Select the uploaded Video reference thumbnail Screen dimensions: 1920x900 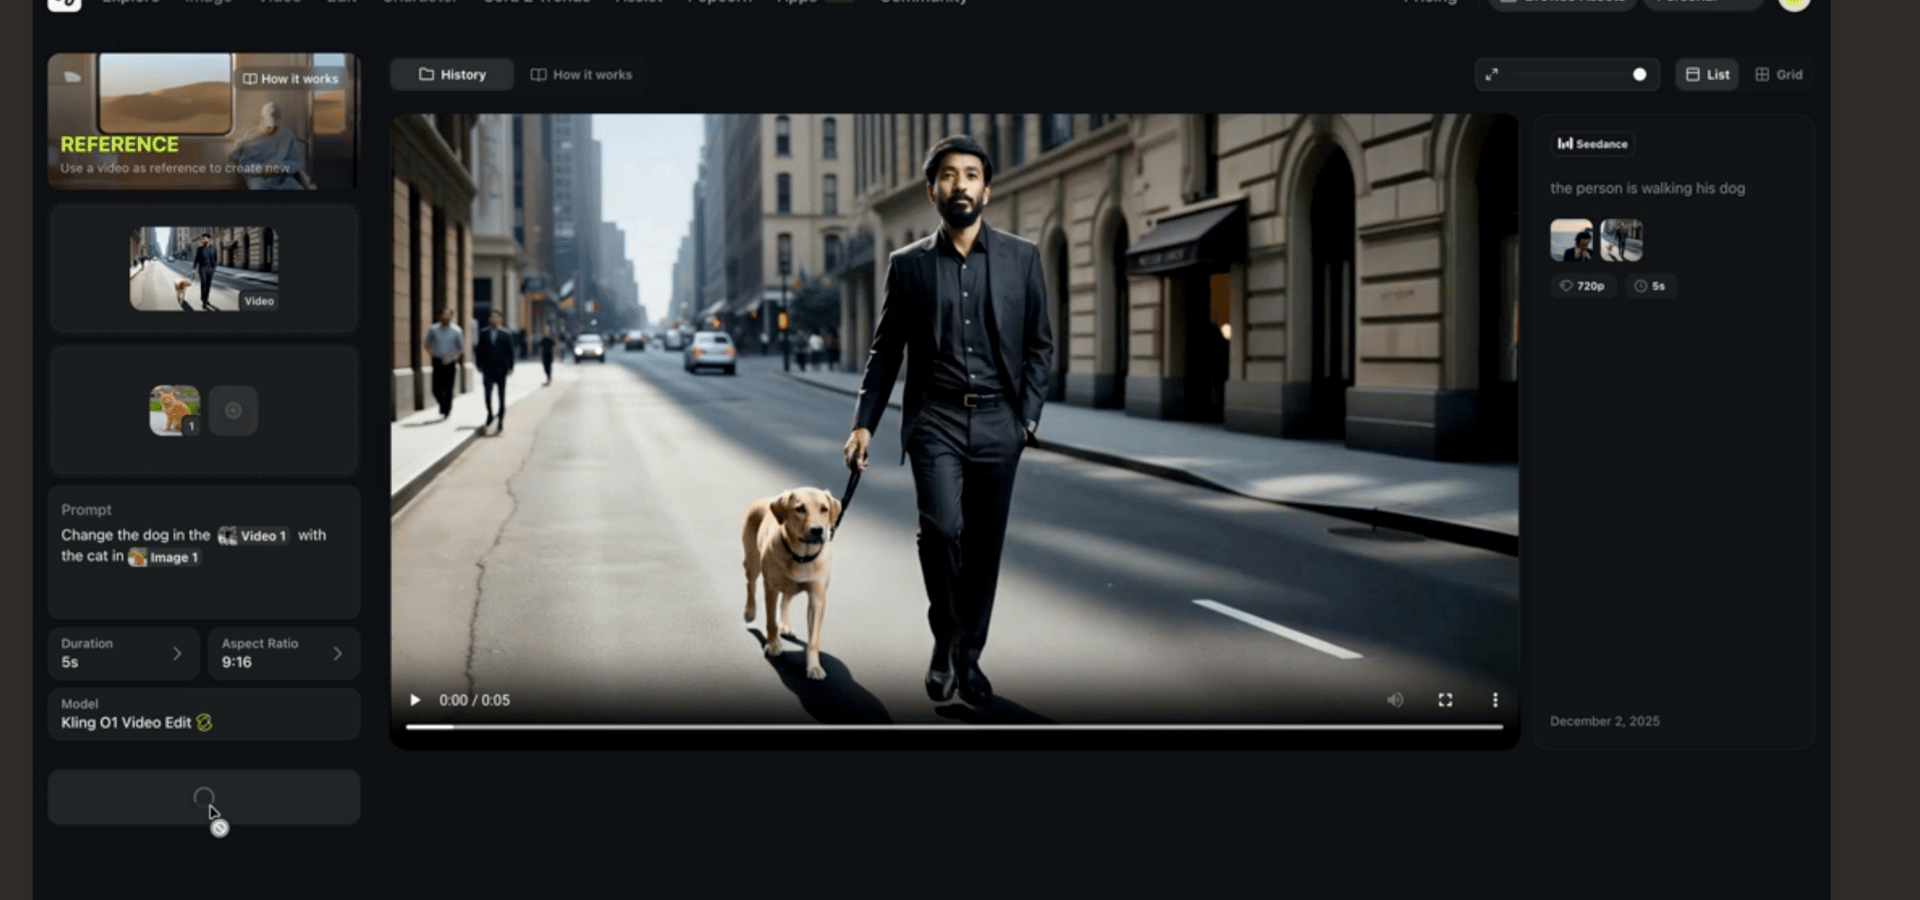pyautogui.click(x=204, y=269)
